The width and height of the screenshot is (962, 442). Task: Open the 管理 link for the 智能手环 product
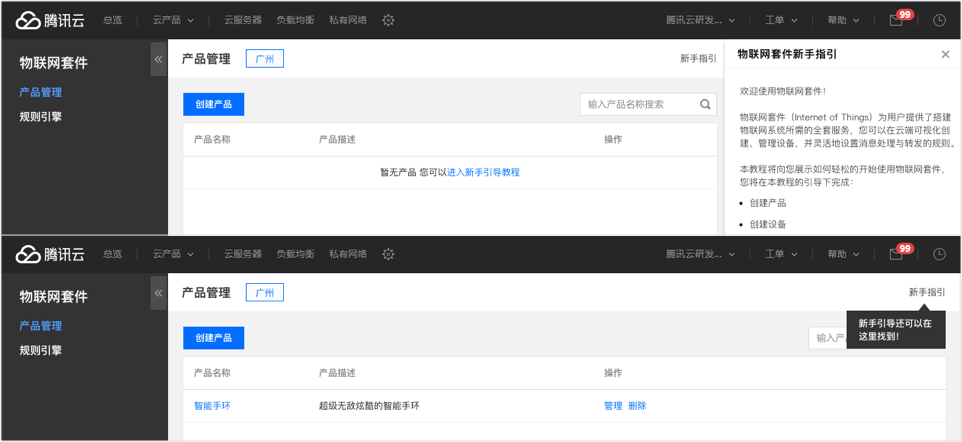(x=613, y=406)
